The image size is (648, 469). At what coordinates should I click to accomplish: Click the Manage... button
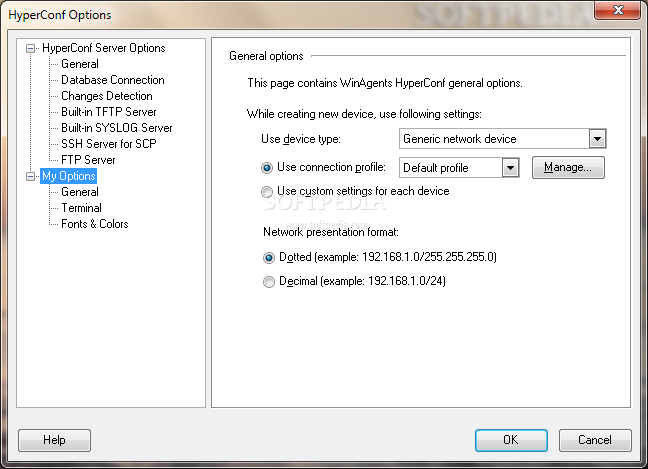[x=568, y=167]
